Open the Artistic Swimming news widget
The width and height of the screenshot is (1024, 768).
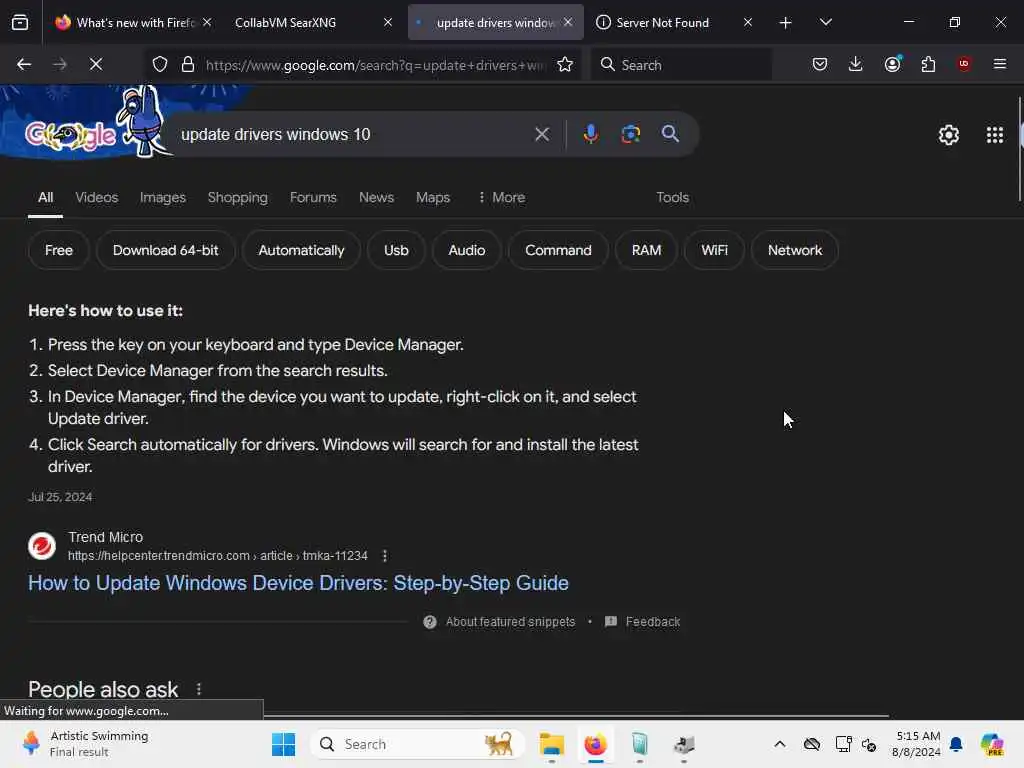[x=85, y=744]
